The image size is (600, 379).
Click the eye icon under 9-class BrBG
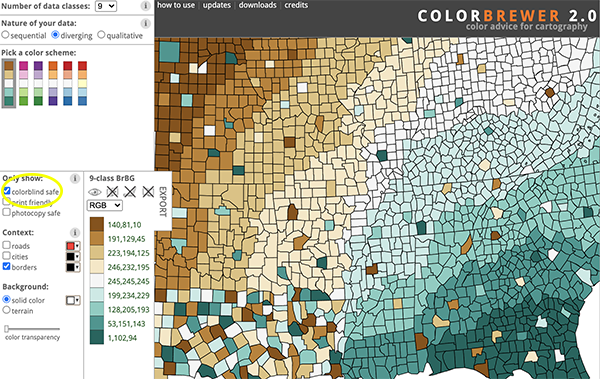pos(95,192)
